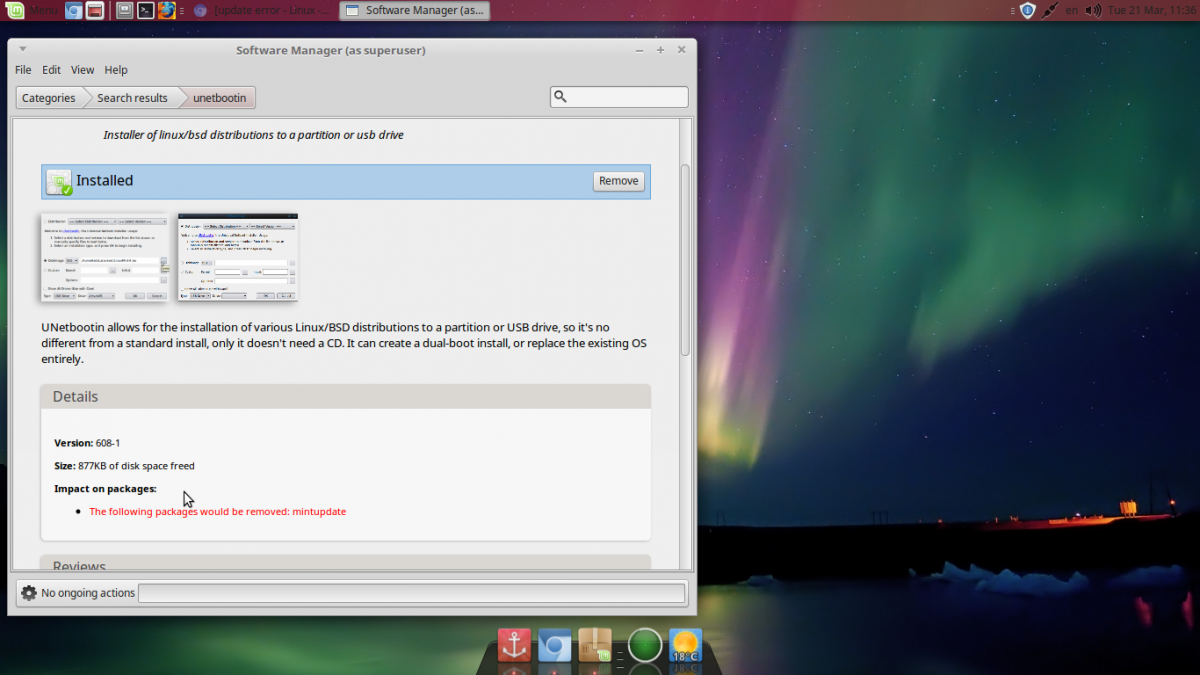
Task: Click the 'Installer of linux/bsd distributions' summary
Action: [x=253, y=134]
